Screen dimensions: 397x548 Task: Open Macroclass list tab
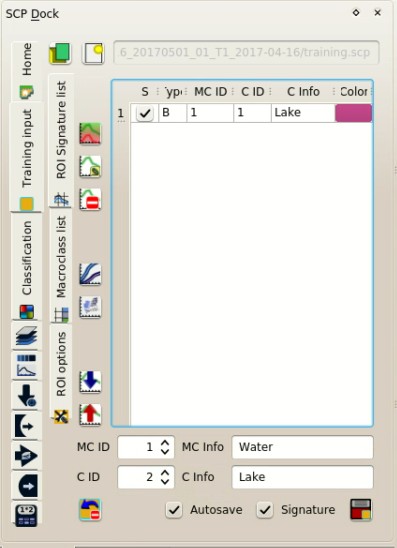pyautogui.click(x=61, y=266)
